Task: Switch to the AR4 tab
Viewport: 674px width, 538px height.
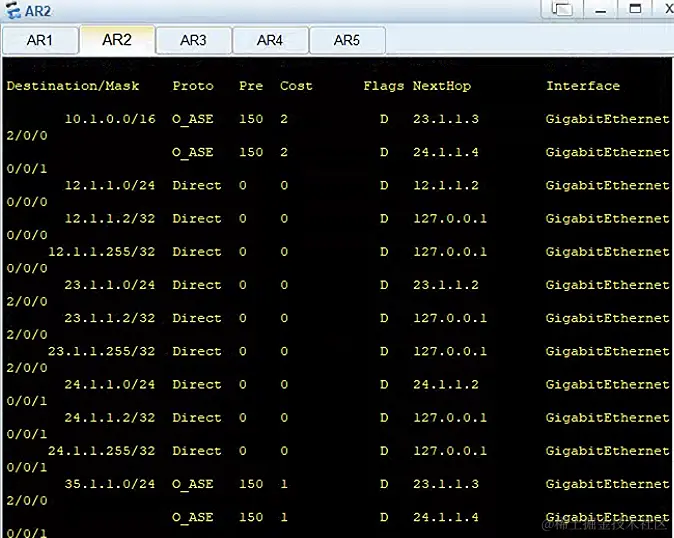Action: [x=270, y=40]
